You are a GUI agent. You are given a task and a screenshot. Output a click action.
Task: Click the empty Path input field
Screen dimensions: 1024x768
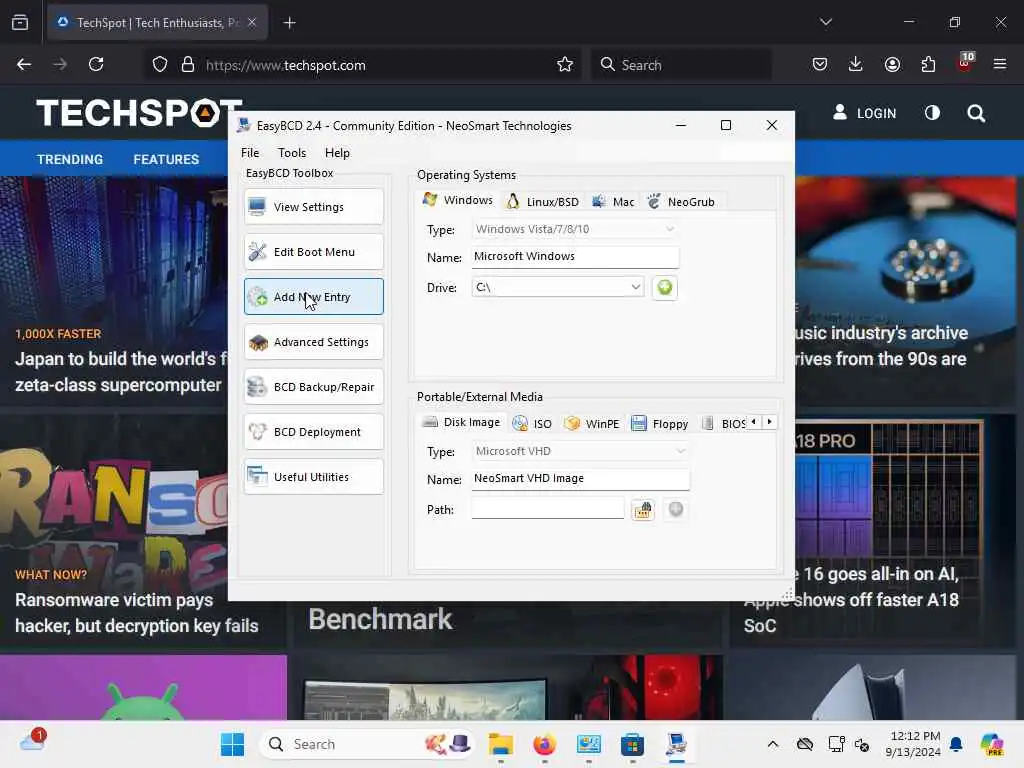548,509
